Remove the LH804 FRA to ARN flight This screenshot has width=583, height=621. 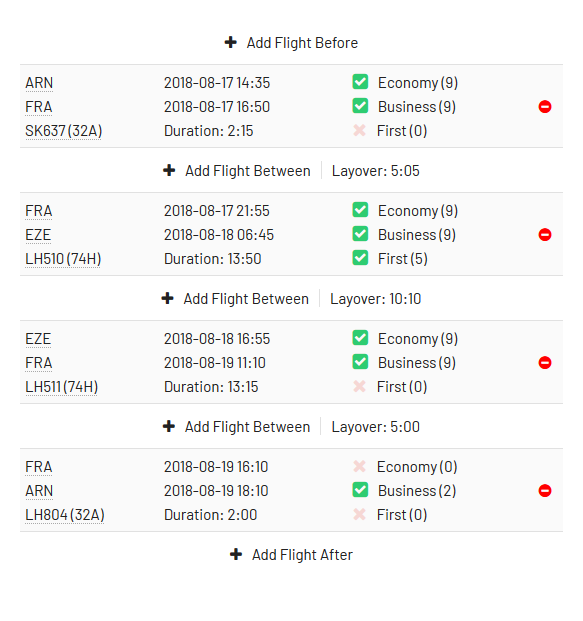545,490
